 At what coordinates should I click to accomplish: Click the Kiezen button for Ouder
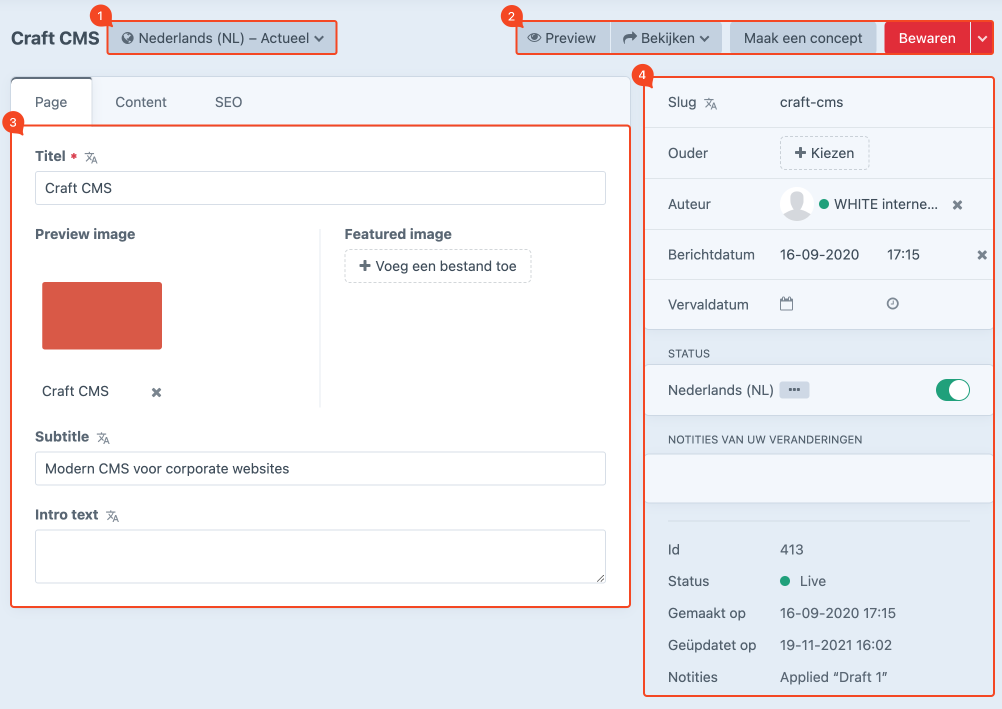tap(824, 153)
